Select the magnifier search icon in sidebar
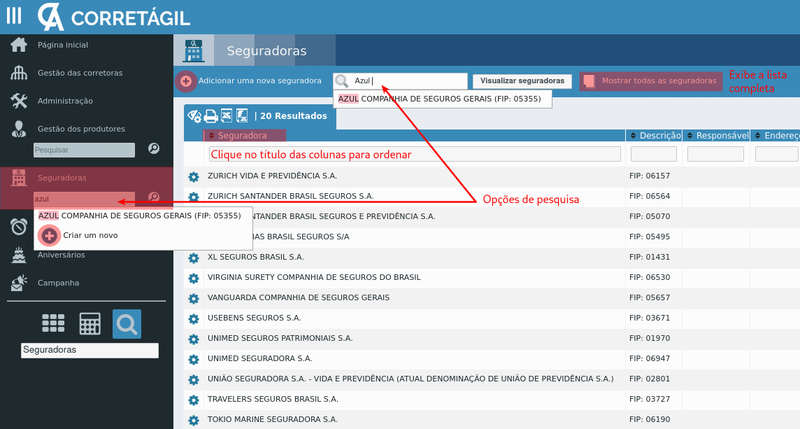Screen dimensions: 800x429 127,324
